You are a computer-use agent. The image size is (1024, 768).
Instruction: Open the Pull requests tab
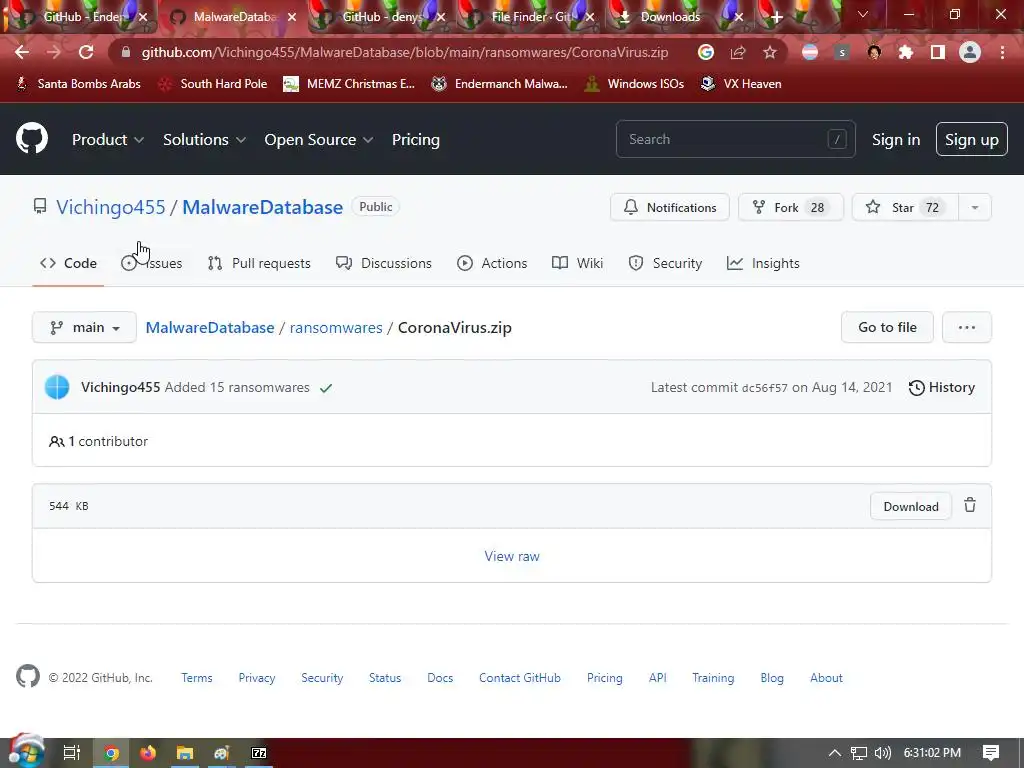click(259, 263)
